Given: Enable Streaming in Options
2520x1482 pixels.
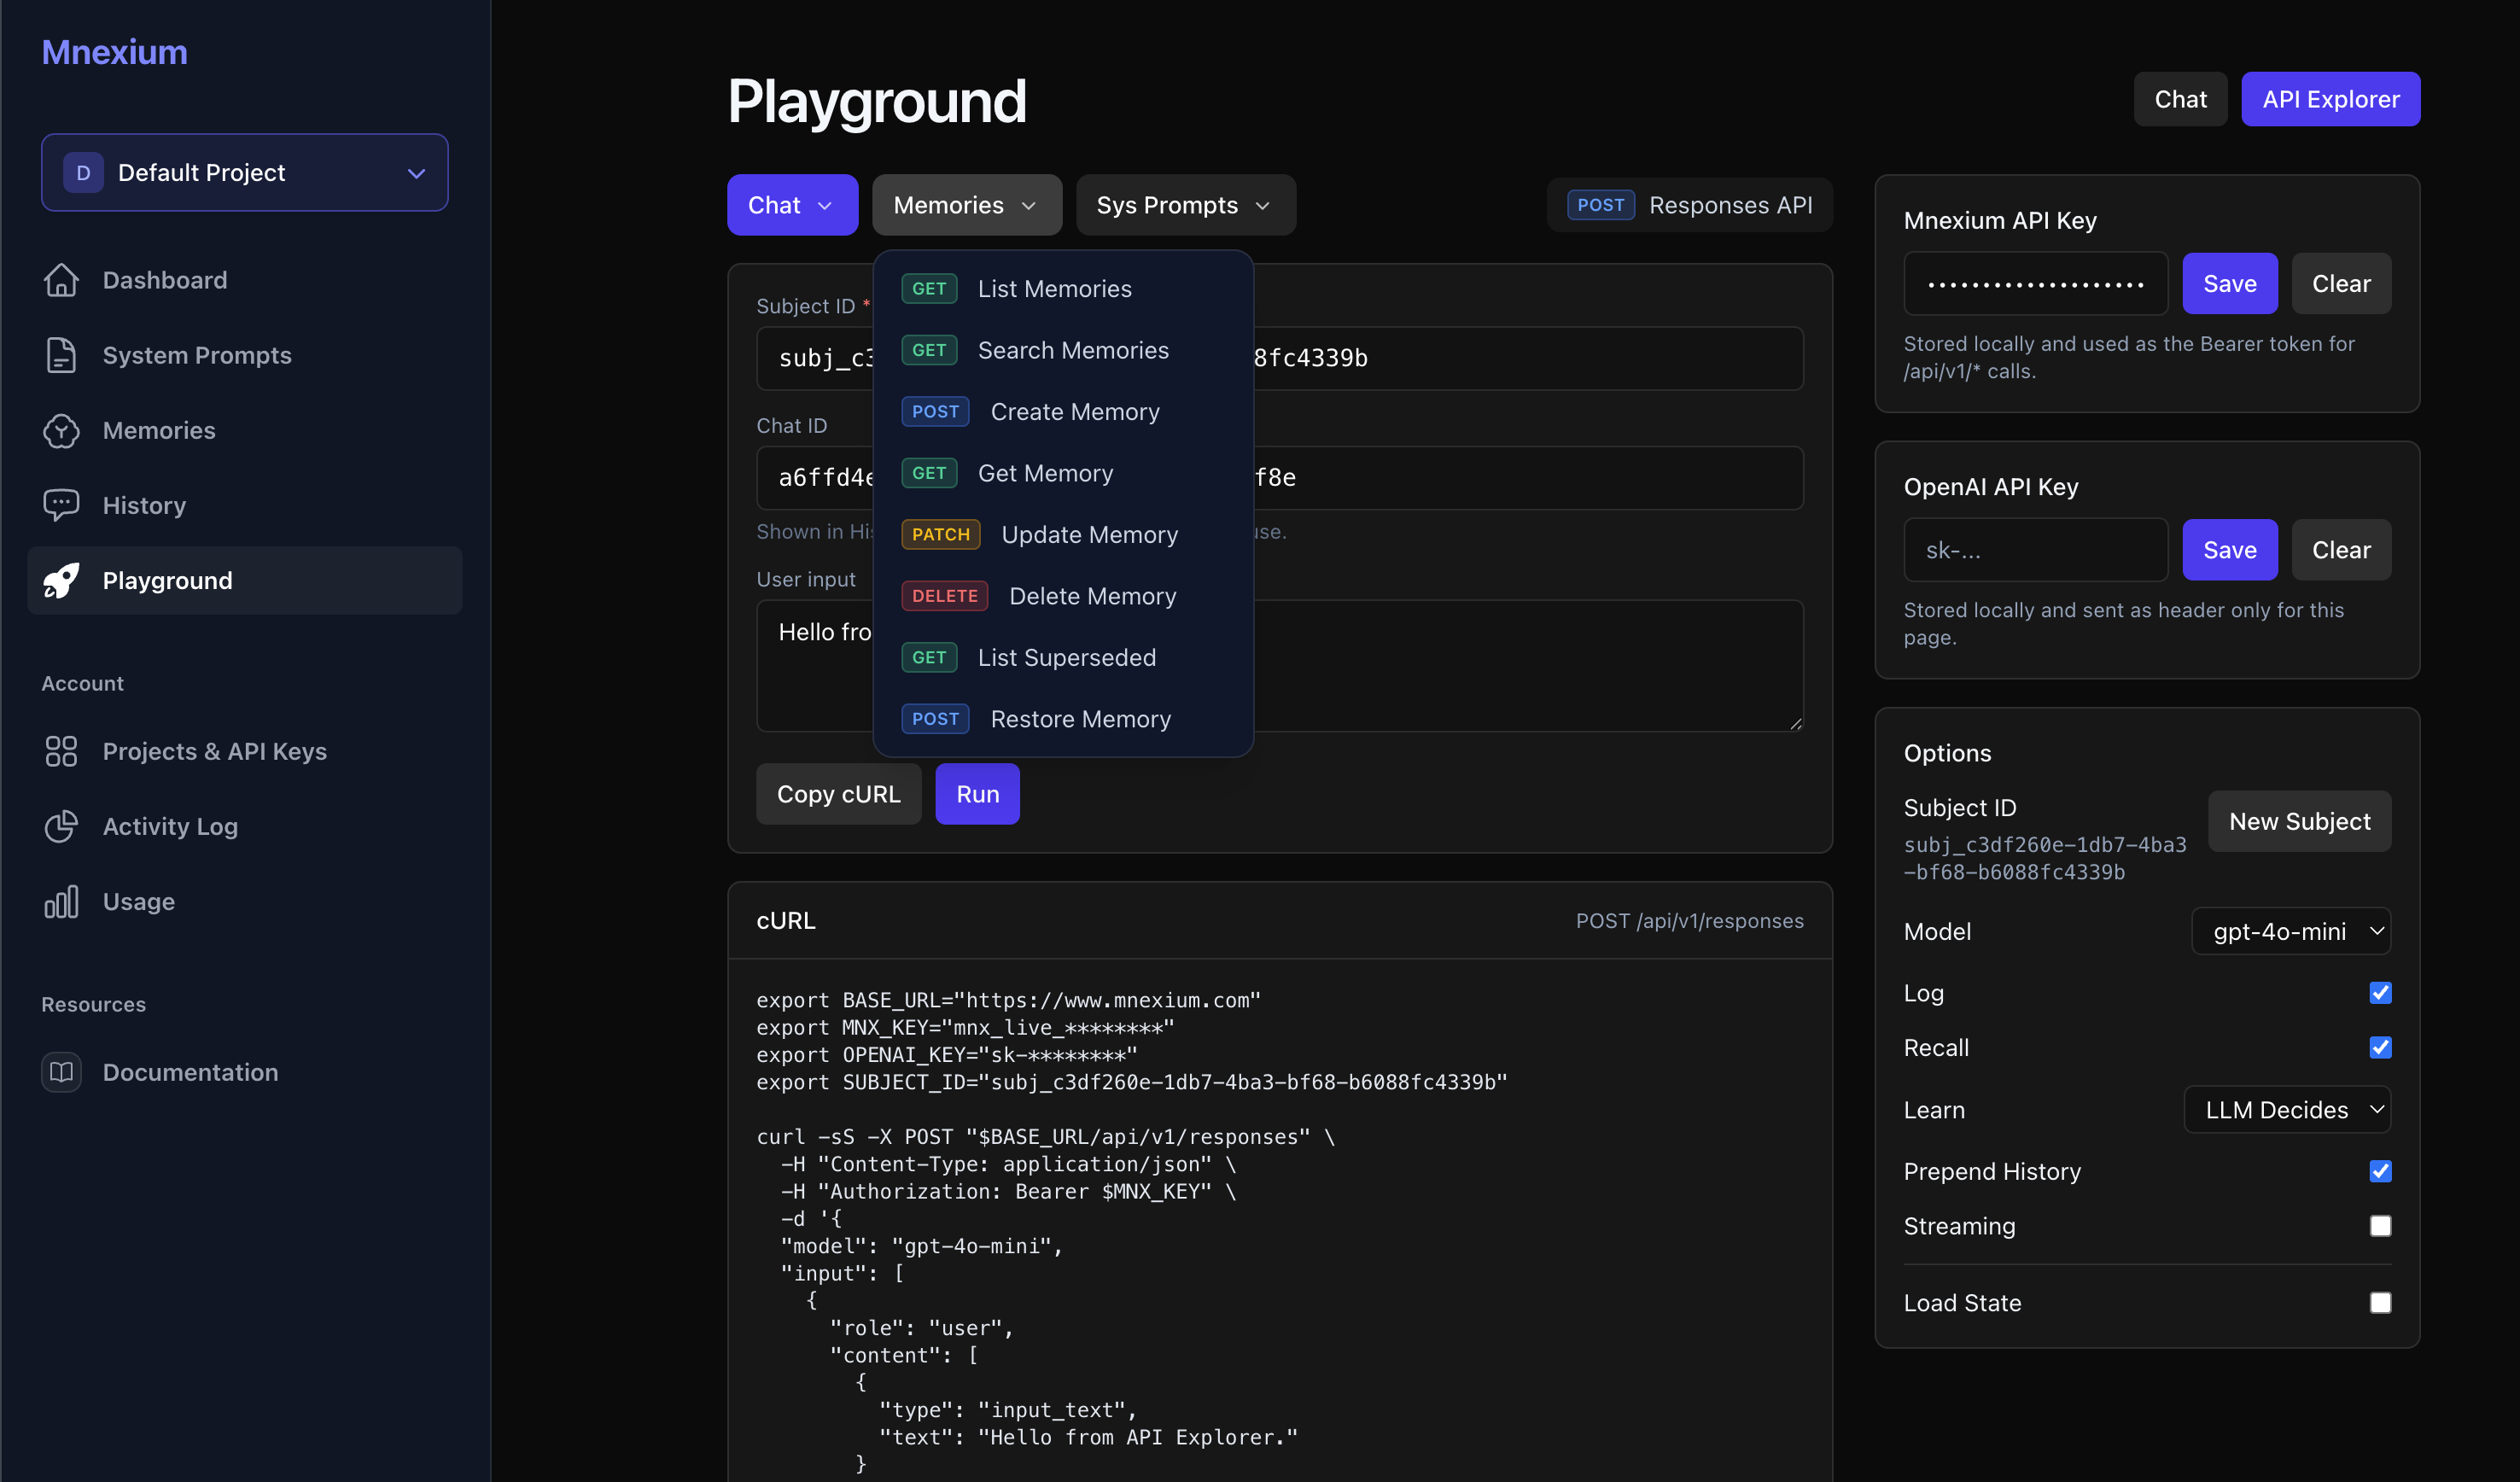Looking at the screenshot, I should click(2380, 1225).
